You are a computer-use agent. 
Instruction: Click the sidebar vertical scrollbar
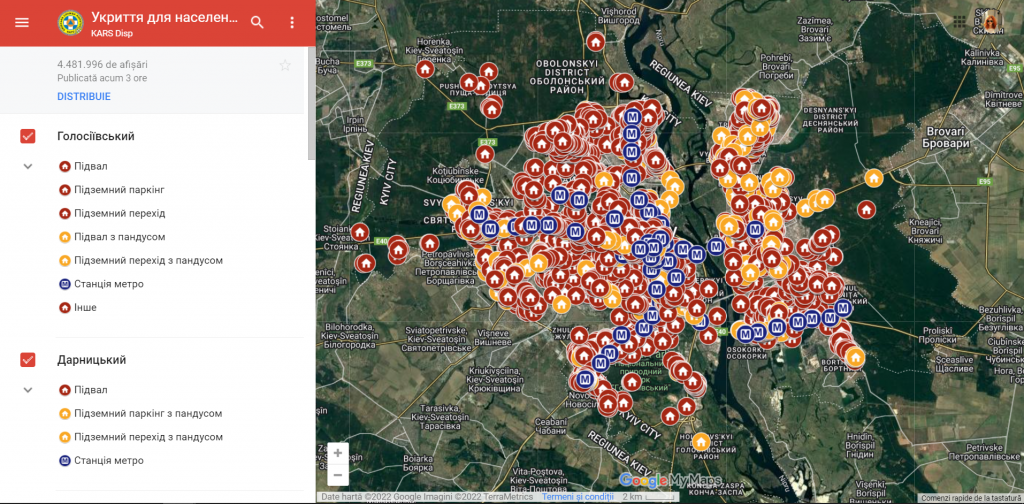[x=311, y=100]
